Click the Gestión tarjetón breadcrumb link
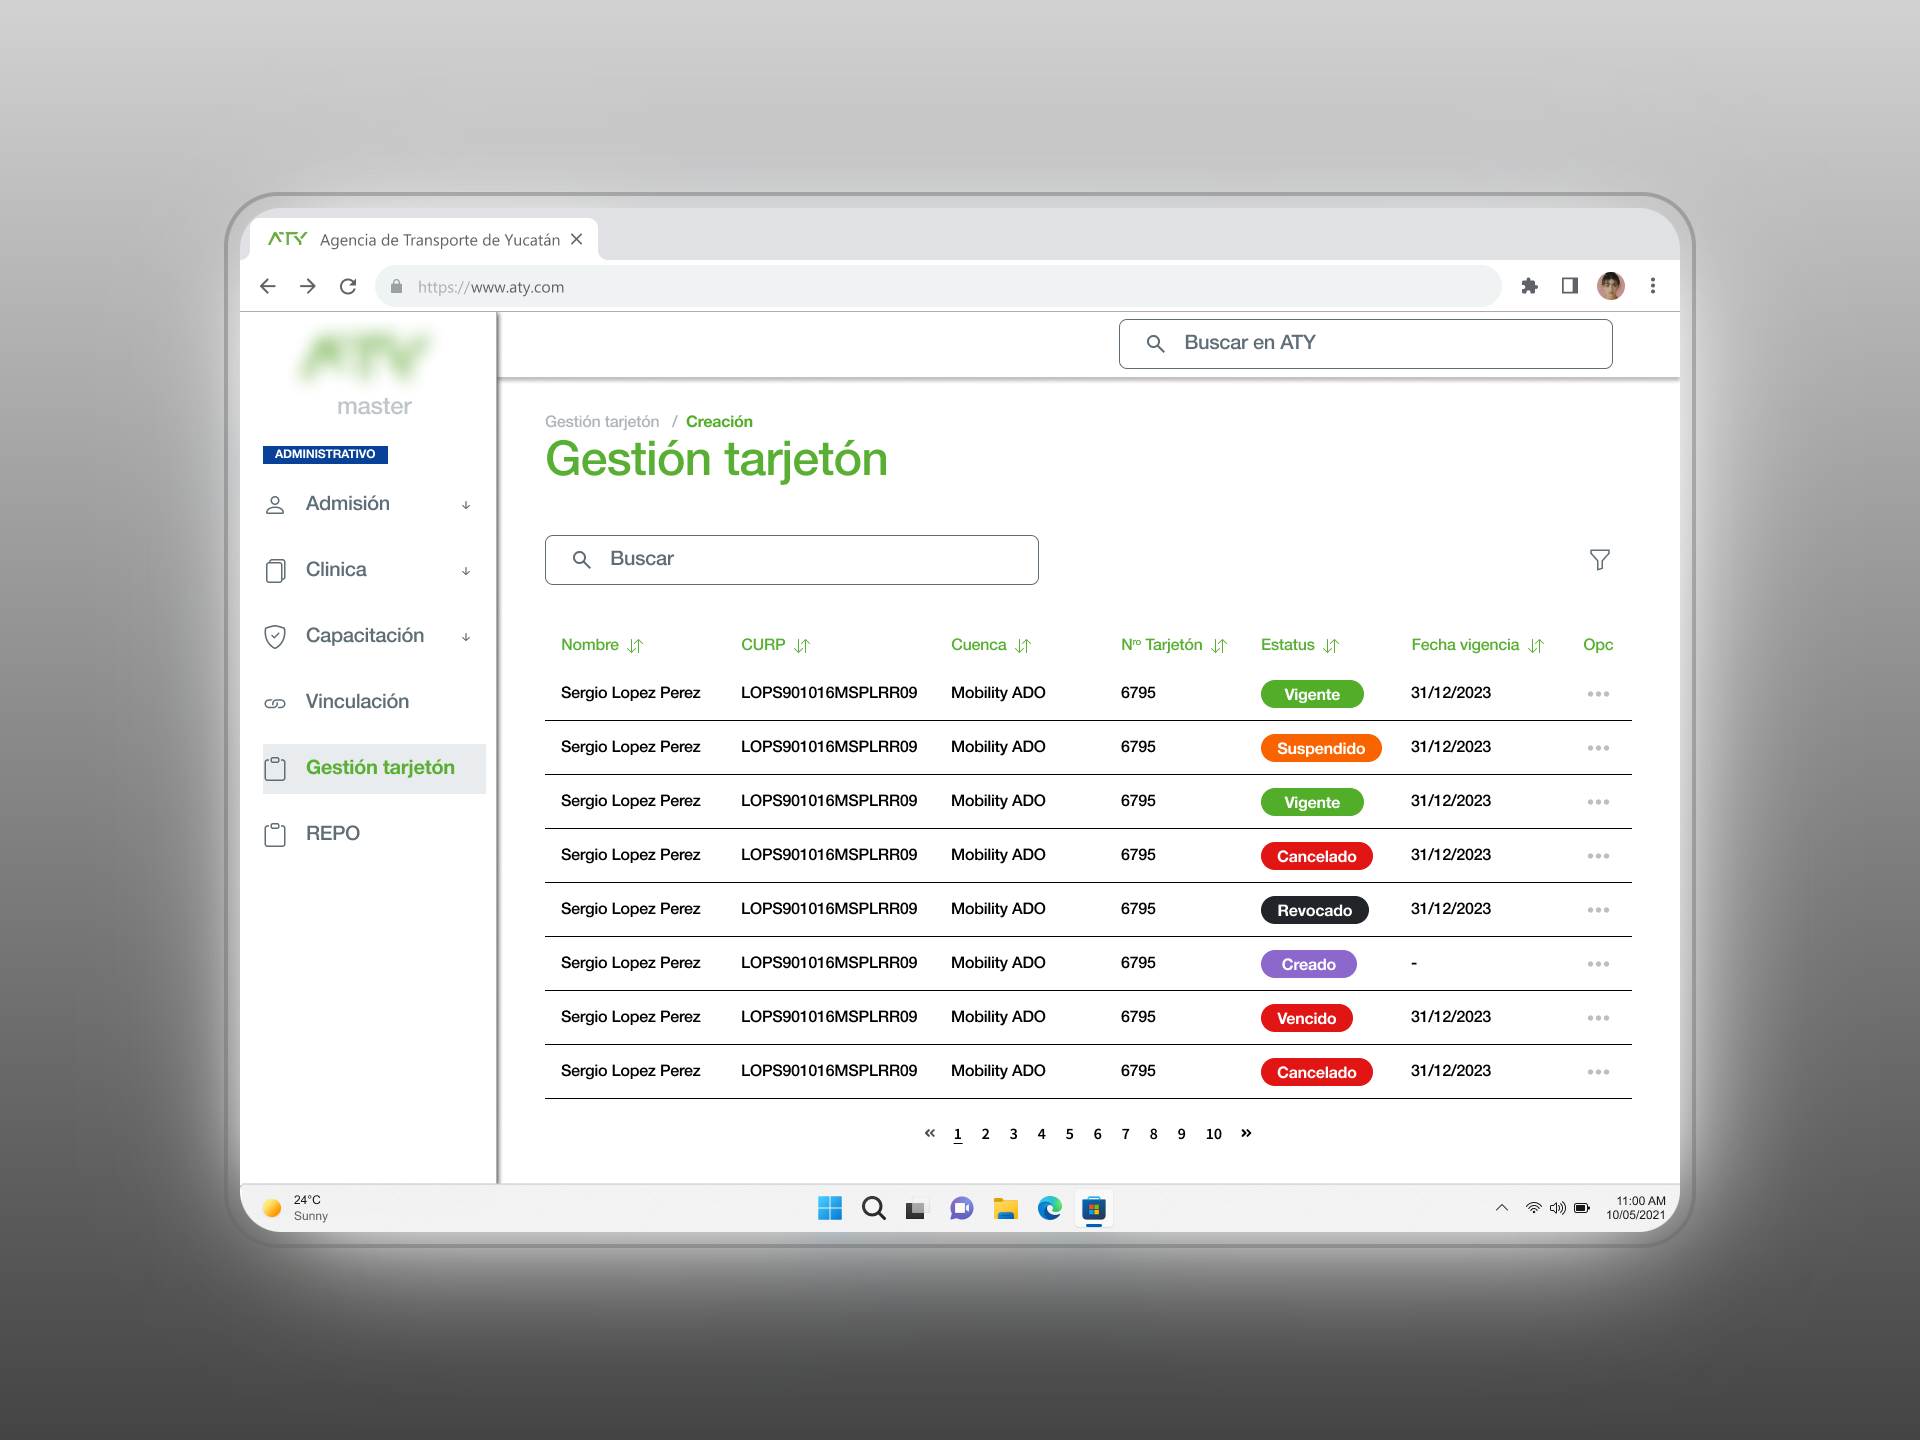The image size is (1920, 1440). click(x=602, y=422)
